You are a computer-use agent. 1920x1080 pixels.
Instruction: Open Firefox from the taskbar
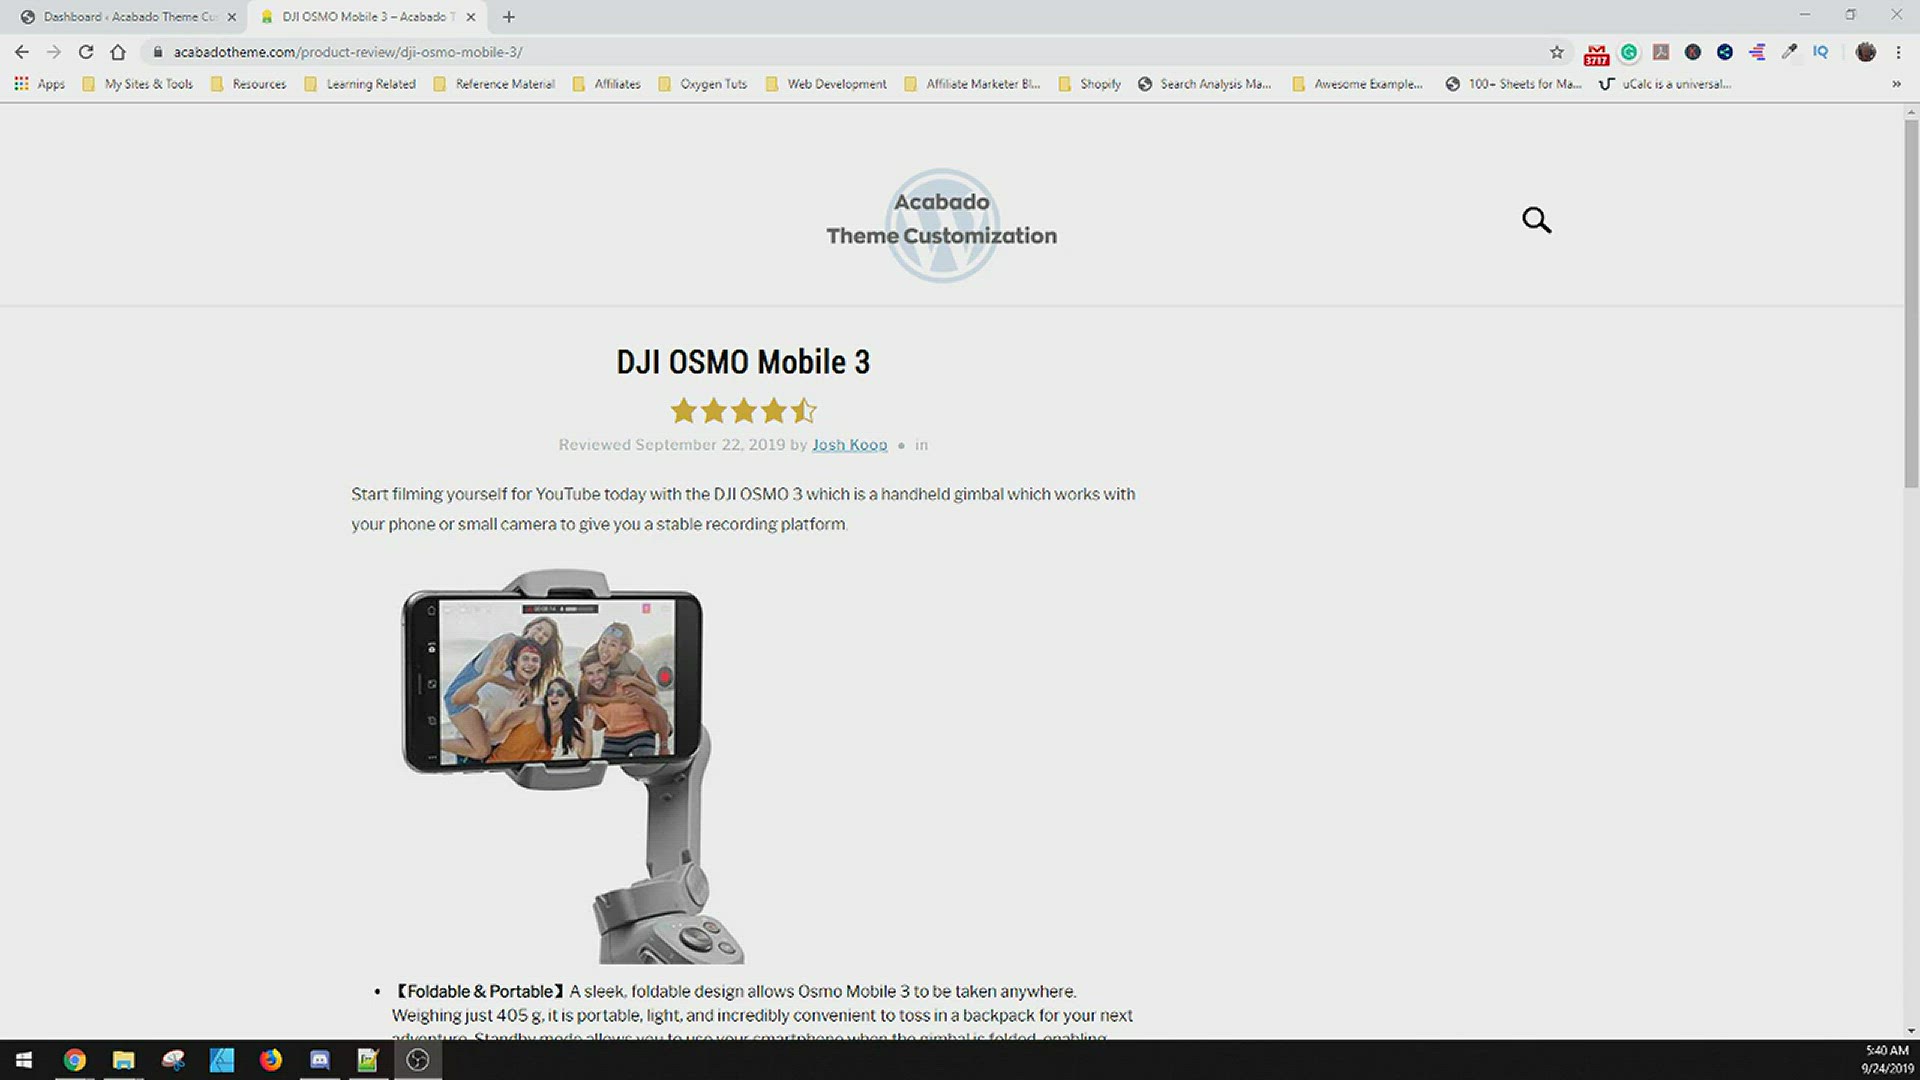click(x=271, y=1060)
